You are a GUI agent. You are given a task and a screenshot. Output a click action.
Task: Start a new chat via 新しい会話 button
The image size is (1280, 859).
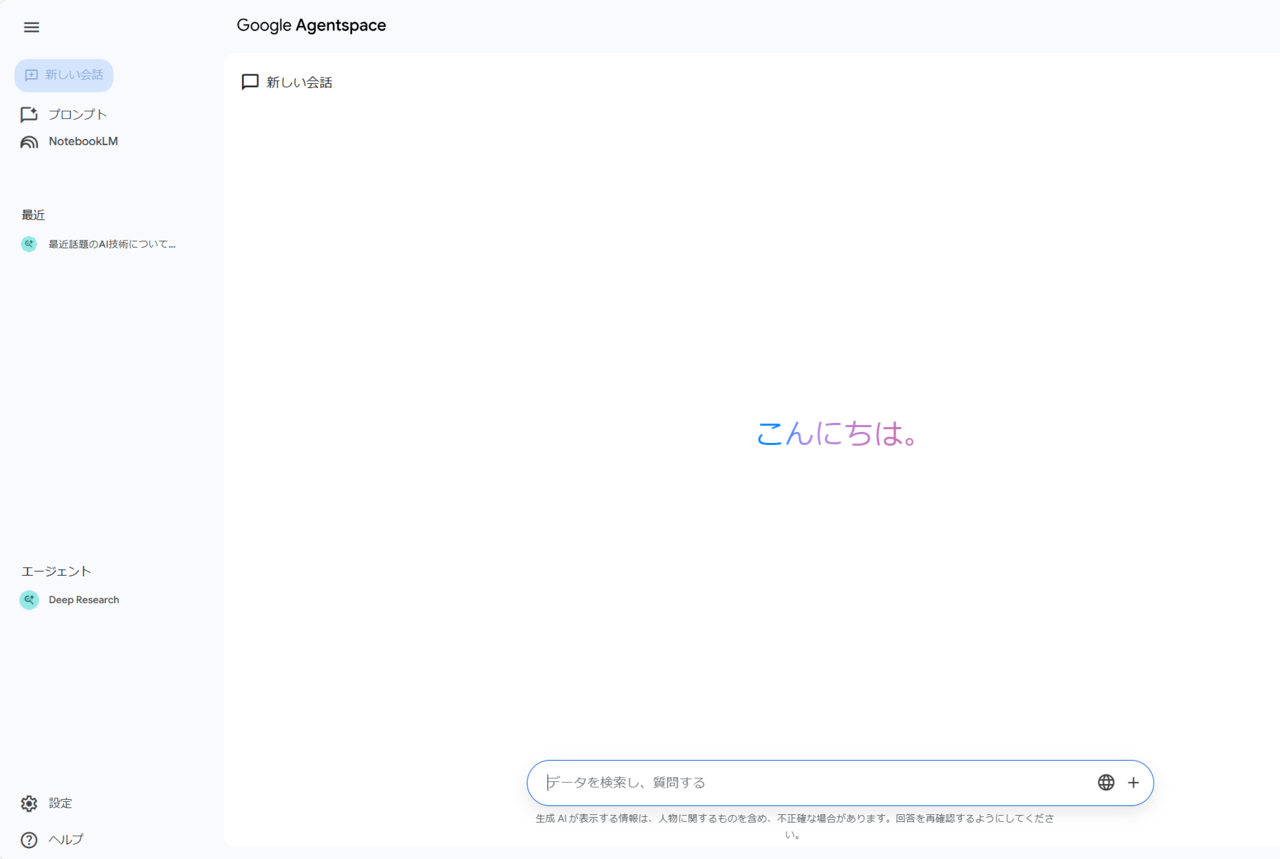[x=64, y=75]
